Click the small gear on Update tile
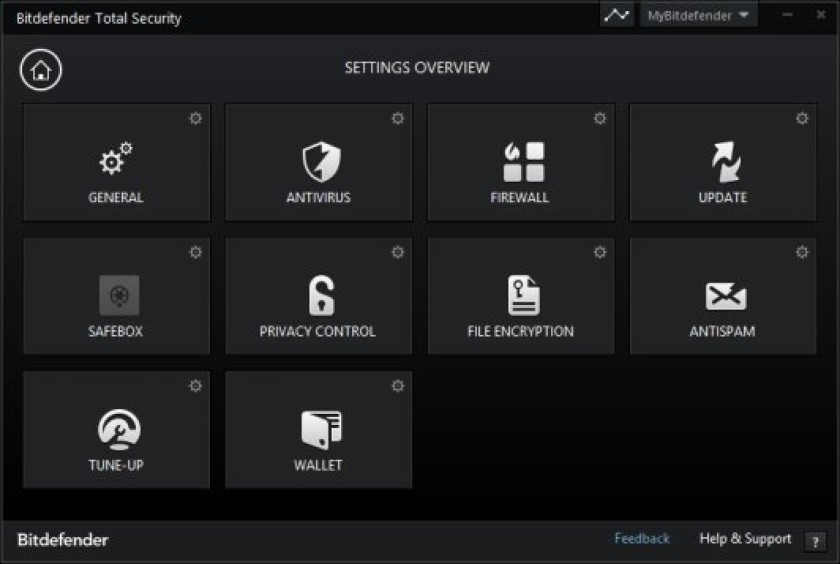The height and width of the screenshot is (564, 840). click(x=802, y=118)
